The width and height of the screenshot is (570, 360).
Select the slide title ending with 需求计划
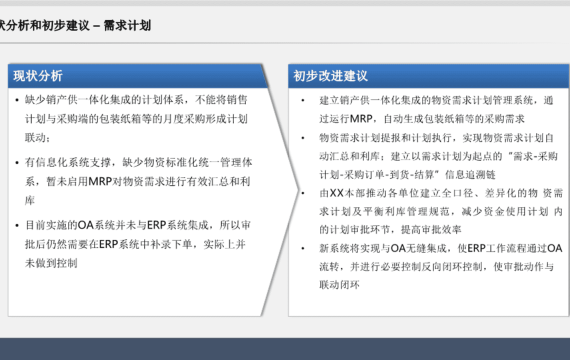(x=75, y=25)
